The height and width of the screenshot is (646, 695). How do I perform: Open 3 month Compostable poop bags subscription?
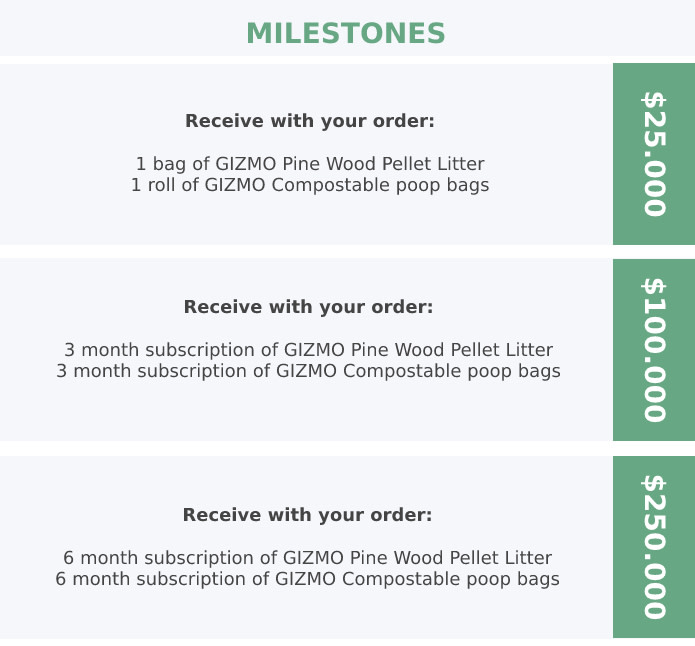[308, 371]
